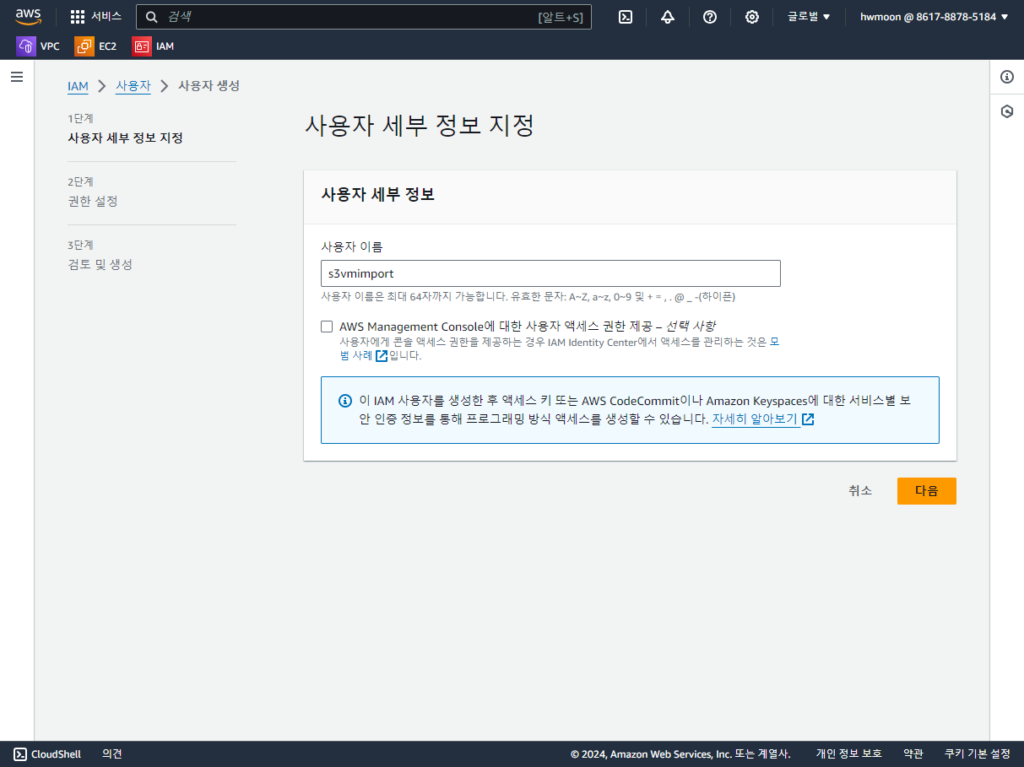The height and width of the screenshot is (767, 1024).
Task: Open the hwmoon account dropdown
Action: click(x=934, y=17)
